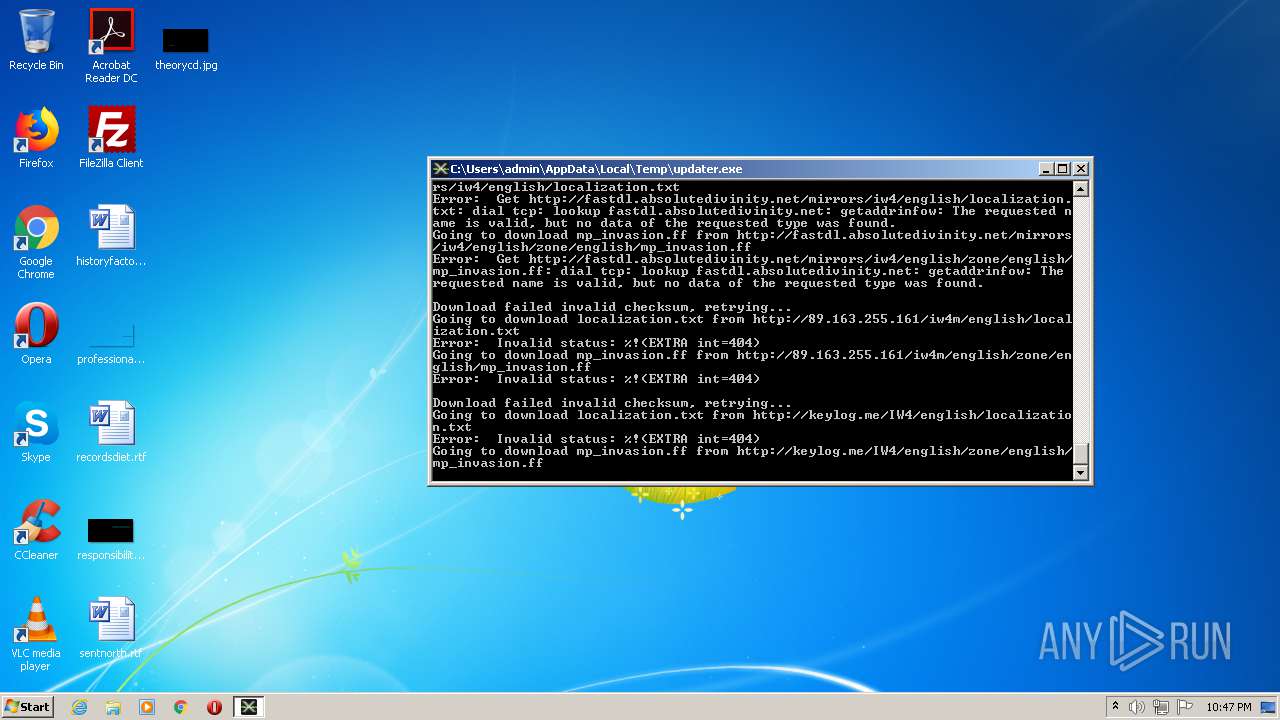
Task: Launch Internet Explorer from the taskbar
Action: click(x=80, y=707)
